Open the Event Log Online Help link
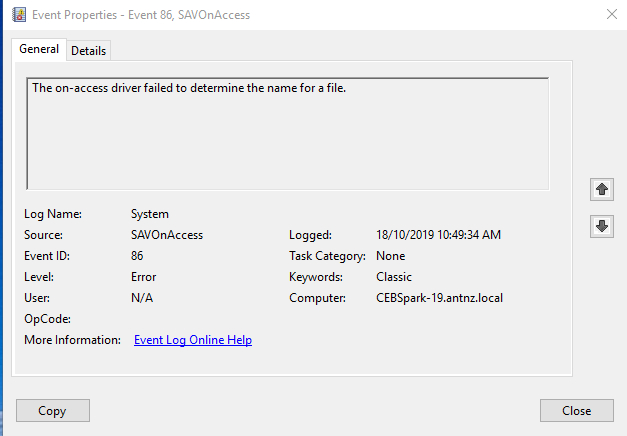 pos(192,340)
